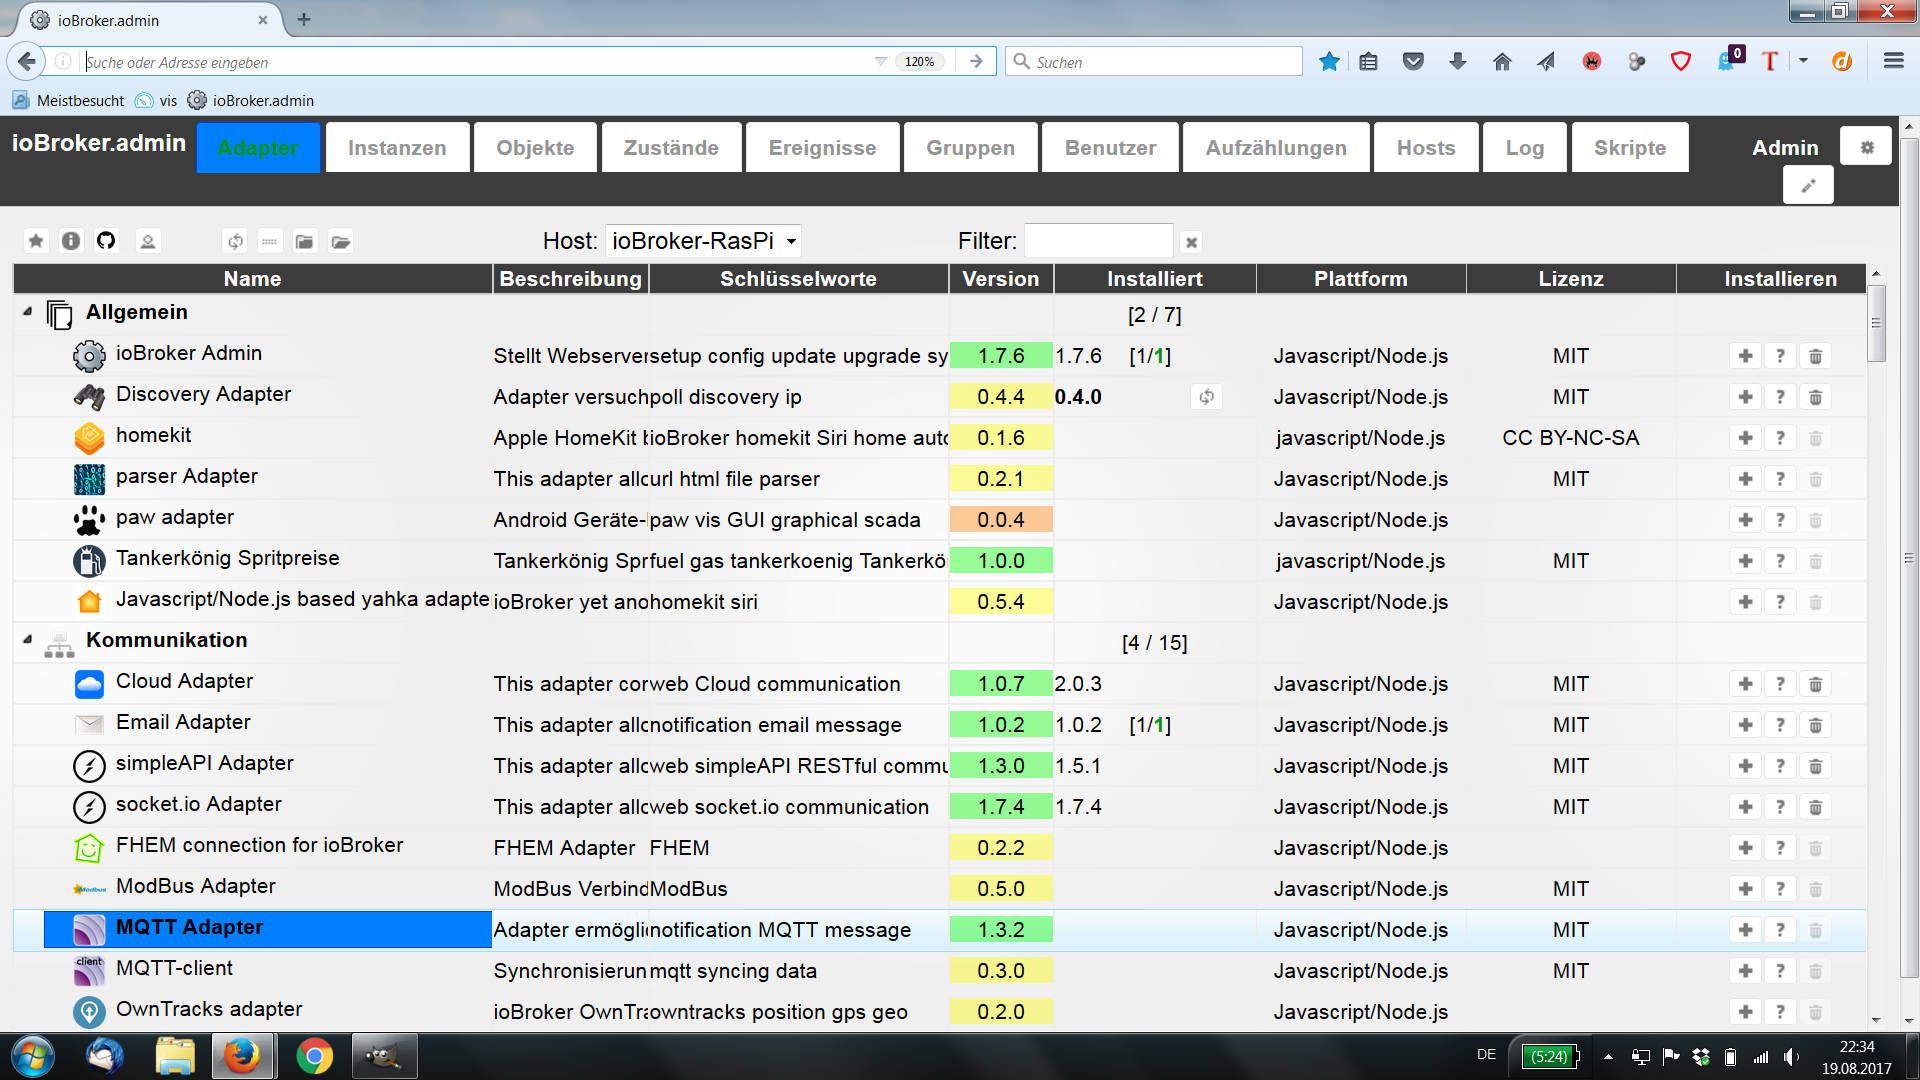Collapse the Allgemein group
1920x1080 pixels.
[x=28, y=312]
